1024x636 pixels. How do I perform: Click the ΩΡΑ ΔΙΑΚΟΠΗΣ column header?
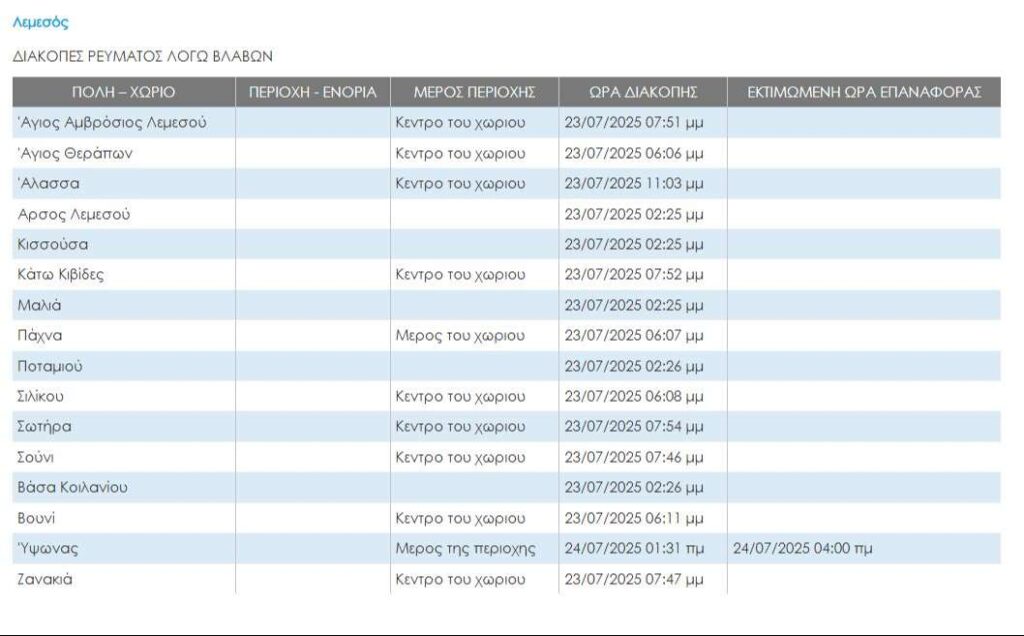point(642,92)
